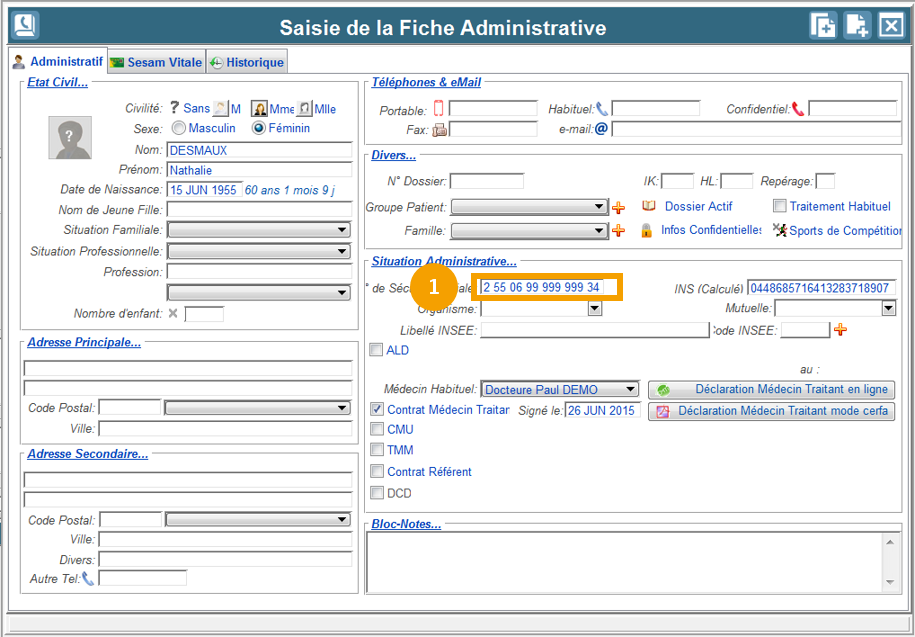
Task: Check the CMU checkbox
Action: (x=377, y=429)
